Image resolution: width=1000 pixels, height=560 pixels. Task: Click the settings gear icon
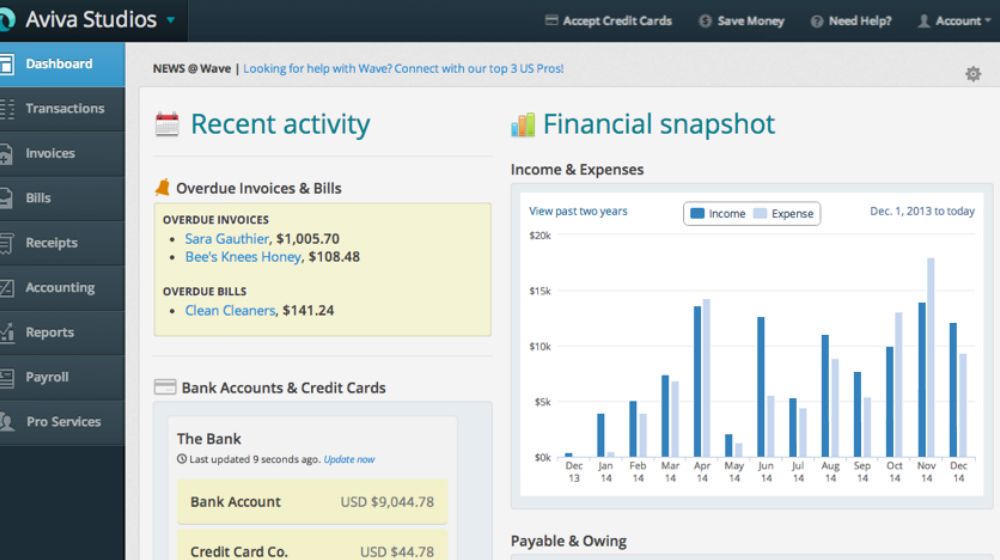click(972, 74)
